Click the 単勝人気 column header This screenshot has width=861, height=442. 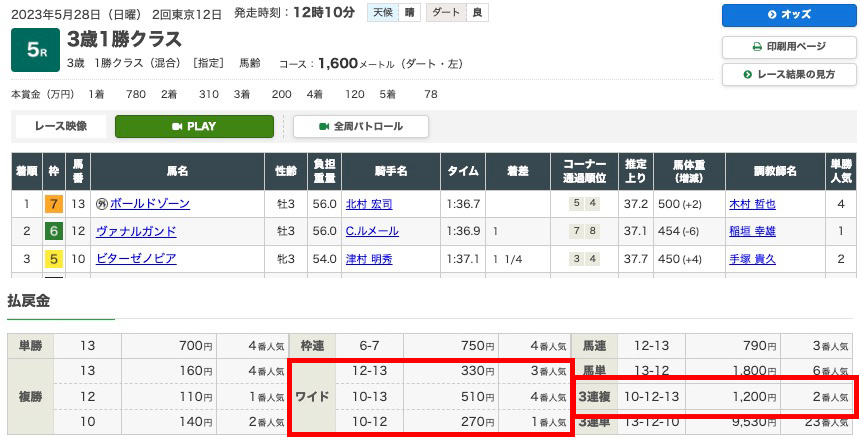841,171
